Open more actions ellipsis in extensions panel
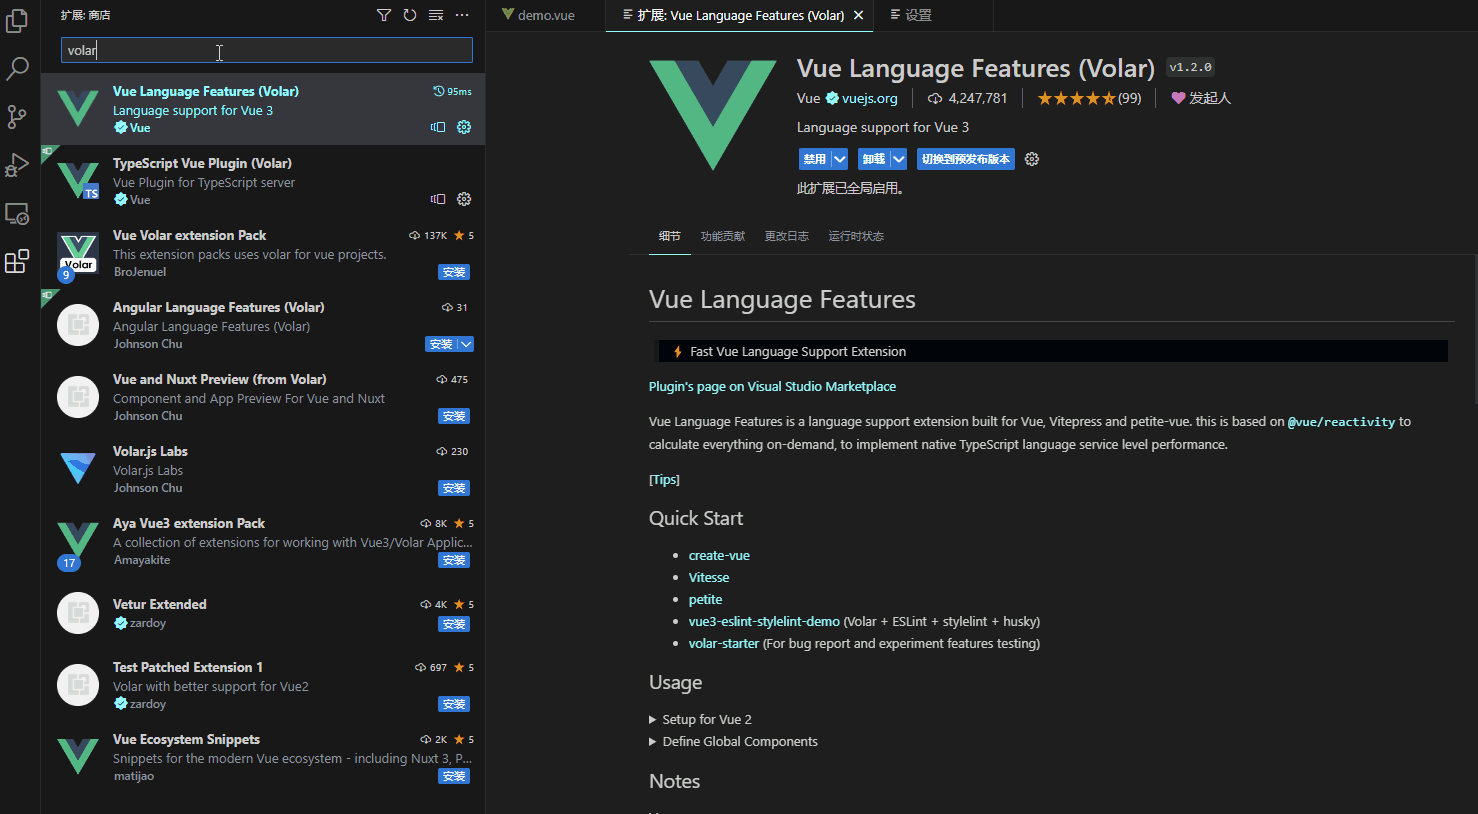The image size is (1478, 814). coord(462,15)
